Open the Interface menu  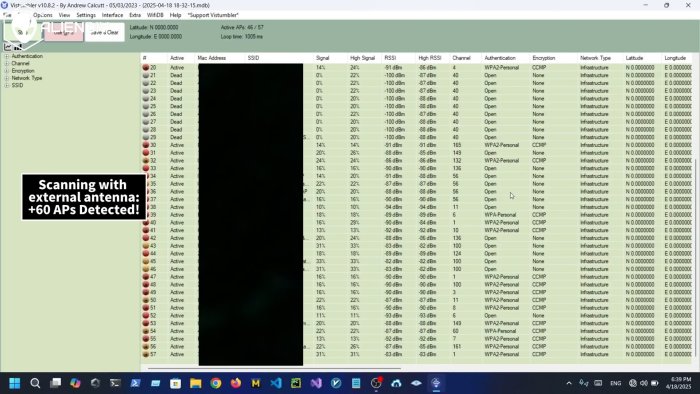(112, 15)
